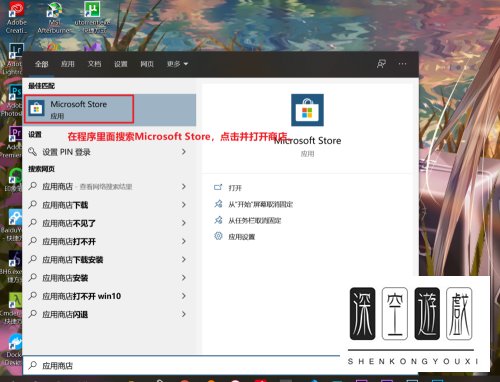Screen dimensions: 500x382
Task: Click the search input containing 应用商店
Action: 182,365
